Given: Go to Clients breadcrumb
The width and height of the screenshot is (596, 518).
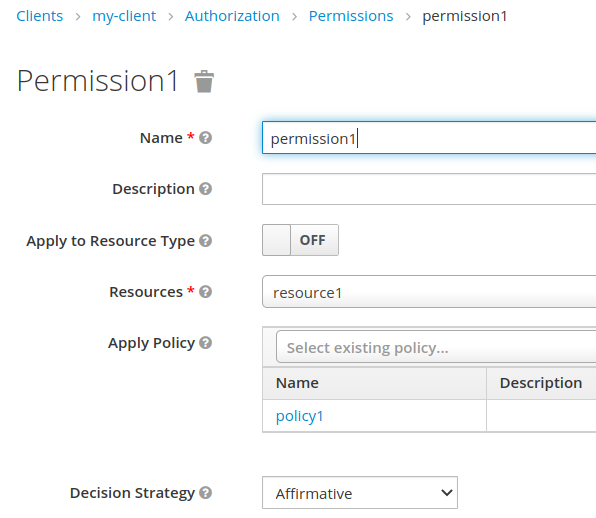Looking at the screenshot, I should point(40,16).
